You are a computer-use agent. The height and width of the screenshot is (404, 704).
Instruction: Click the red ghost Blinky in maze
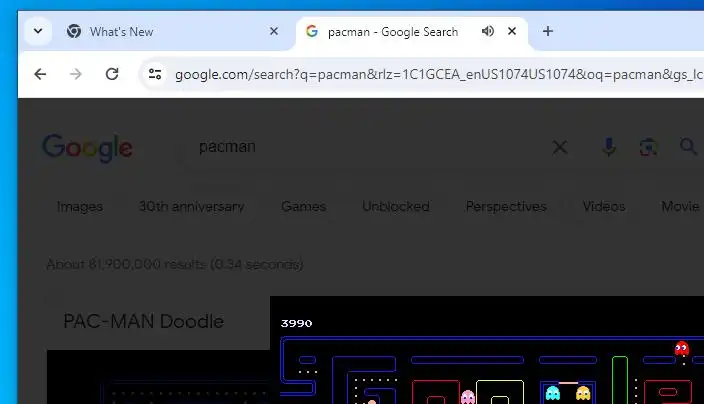pos(682,348)
